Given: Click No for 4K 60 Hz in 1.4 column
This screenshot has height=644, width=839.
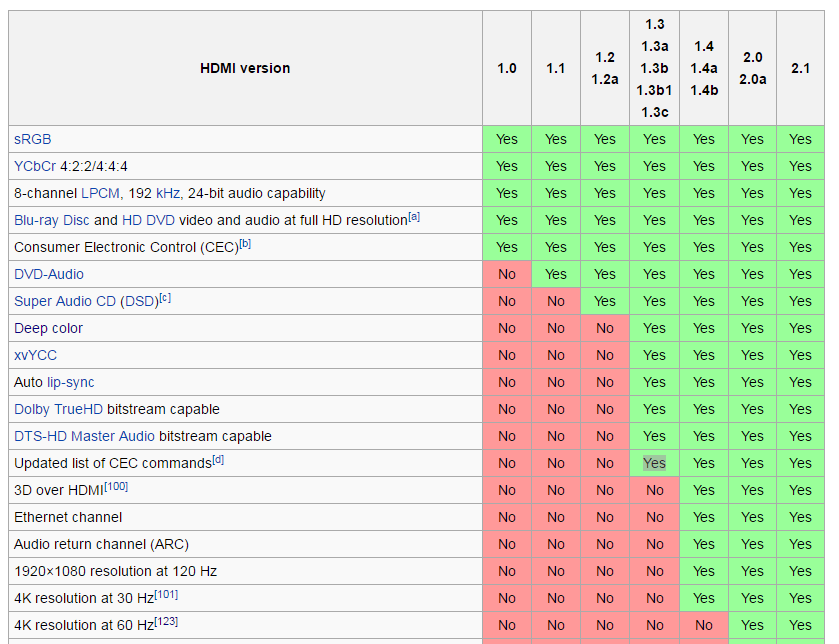Looking at the screenshot, I should (x=704, y=625).
